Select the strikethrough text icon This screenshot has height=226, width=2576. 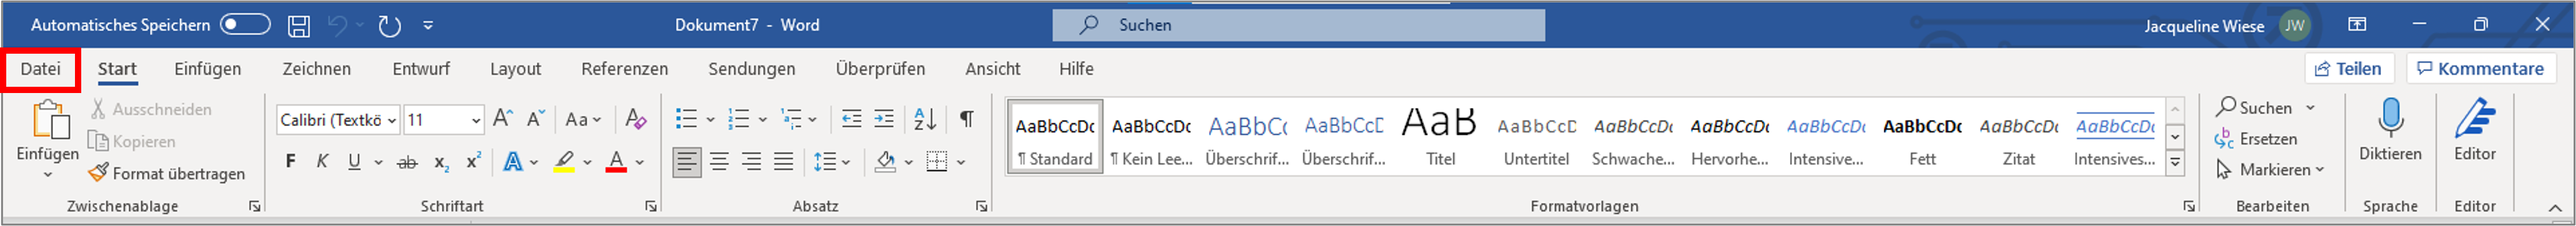coord(407,162)
